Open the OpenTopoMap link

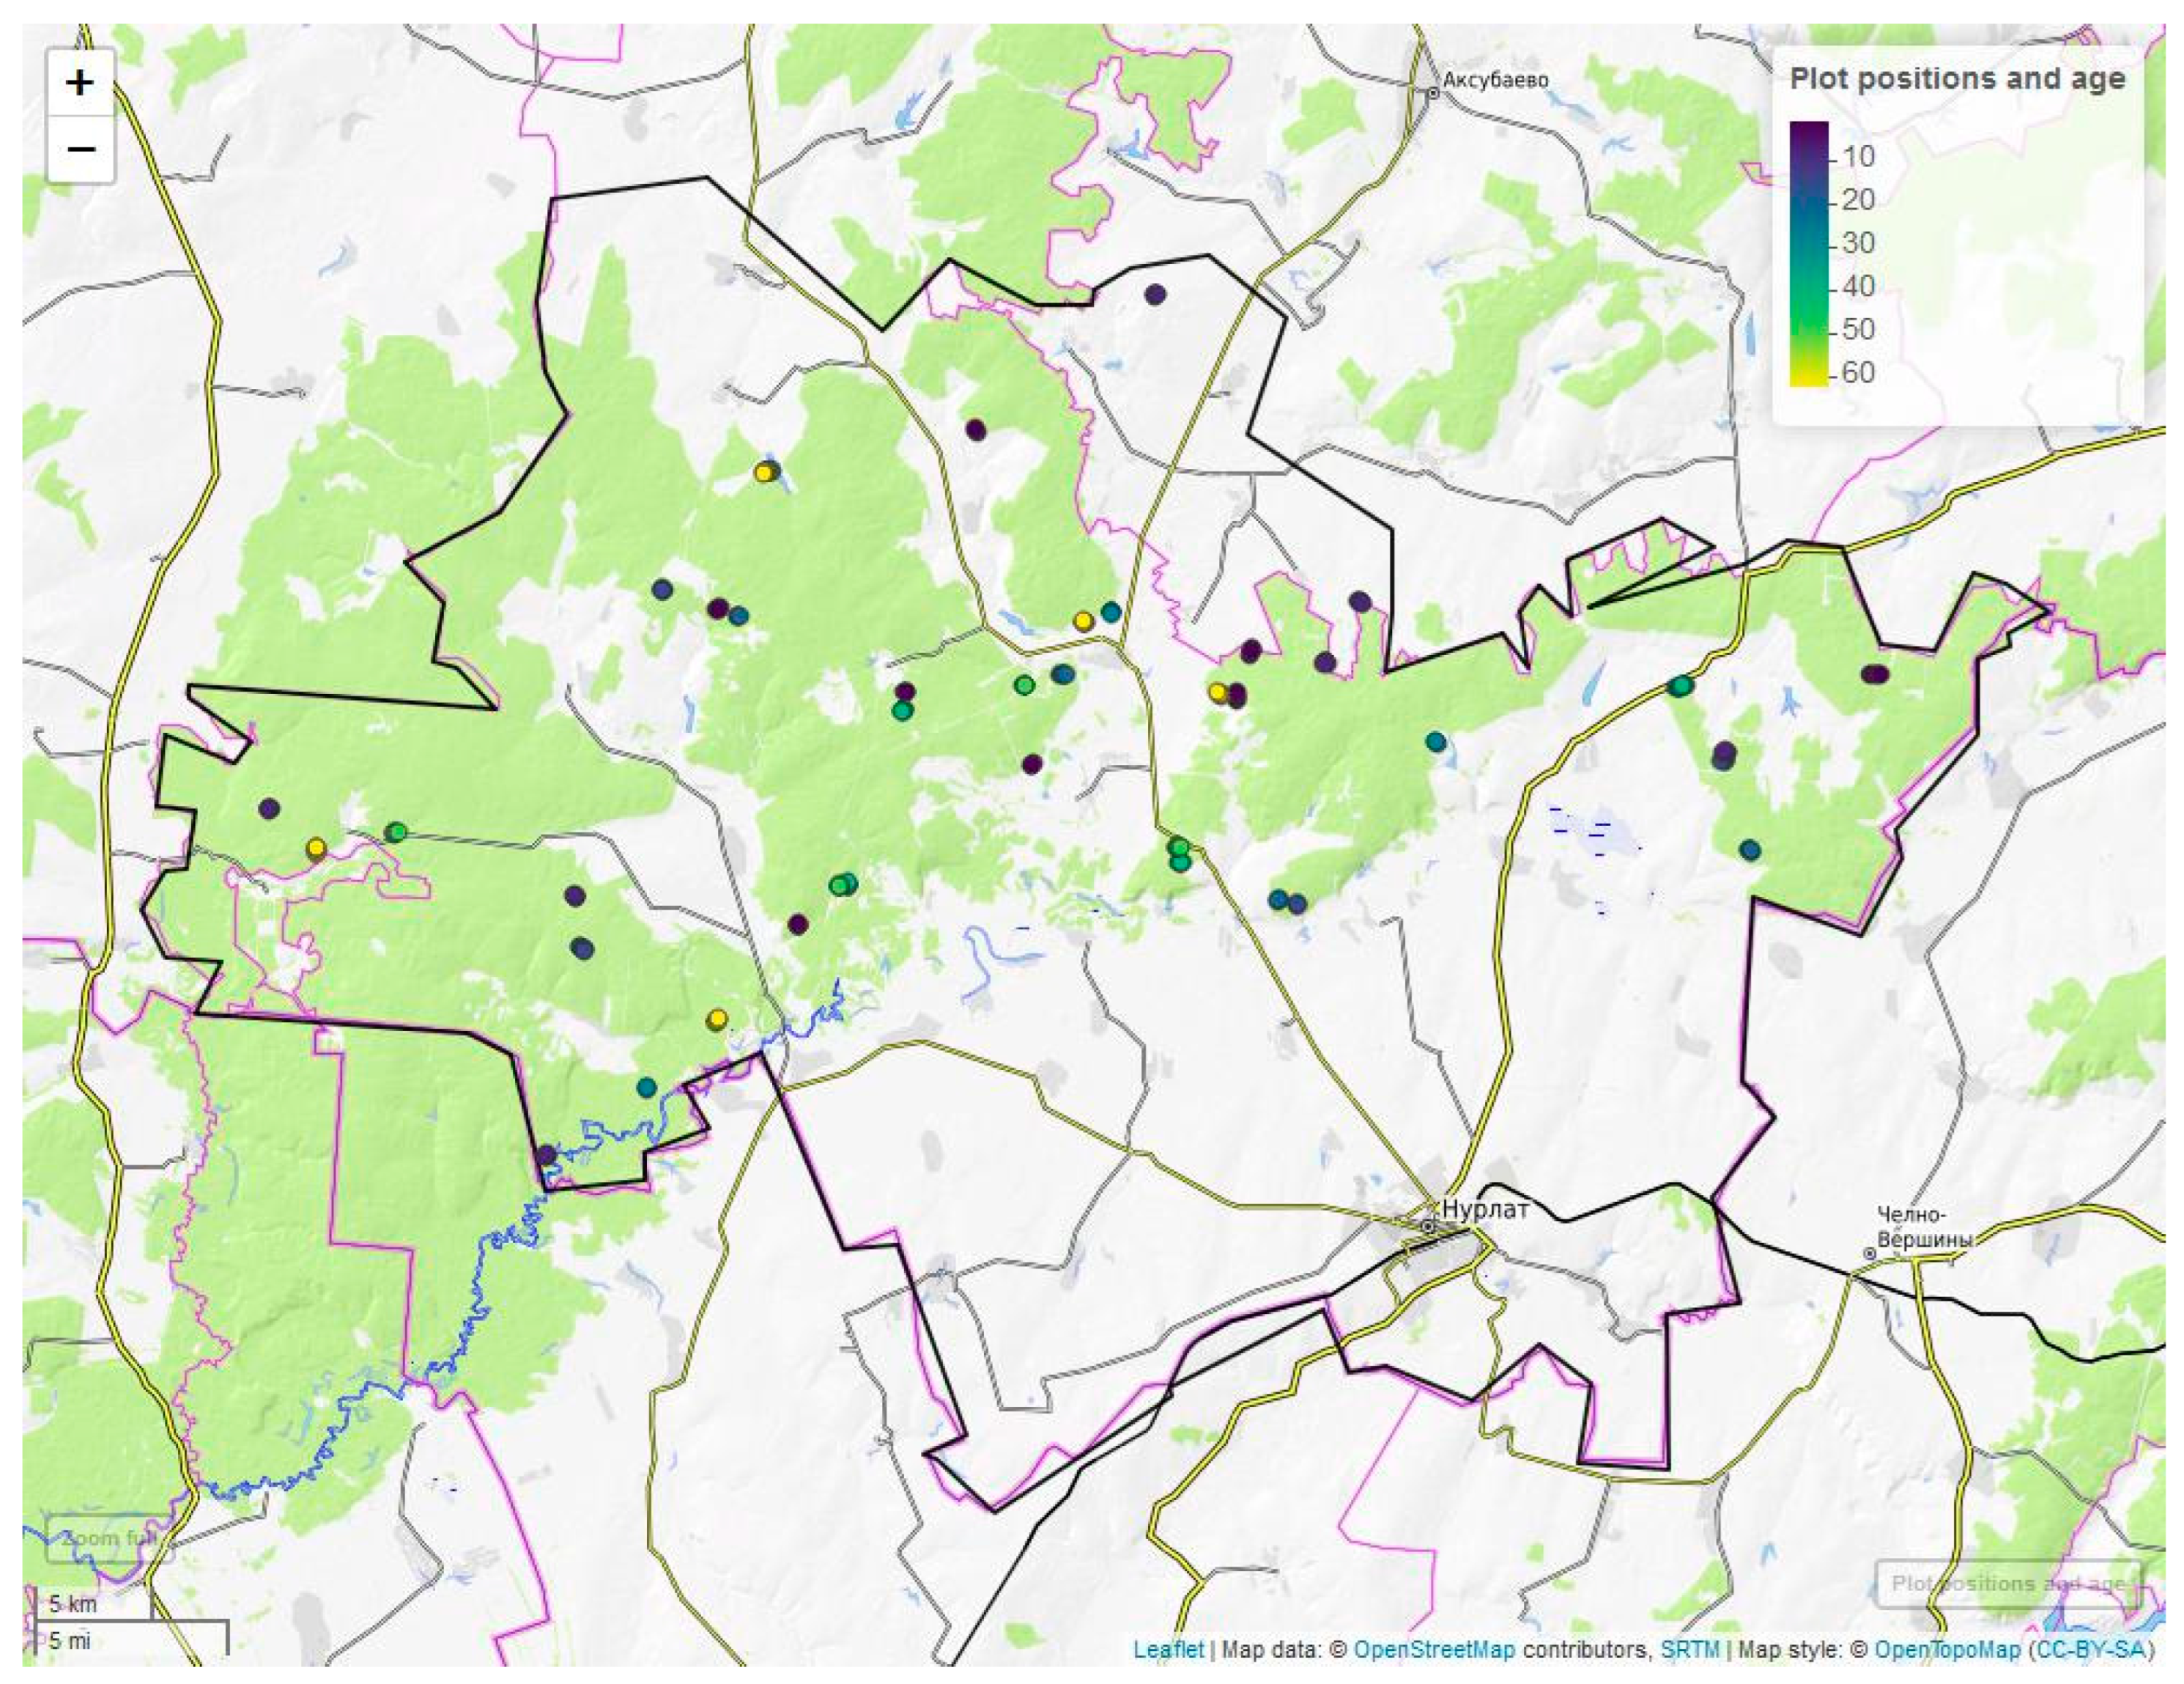1947,1649
